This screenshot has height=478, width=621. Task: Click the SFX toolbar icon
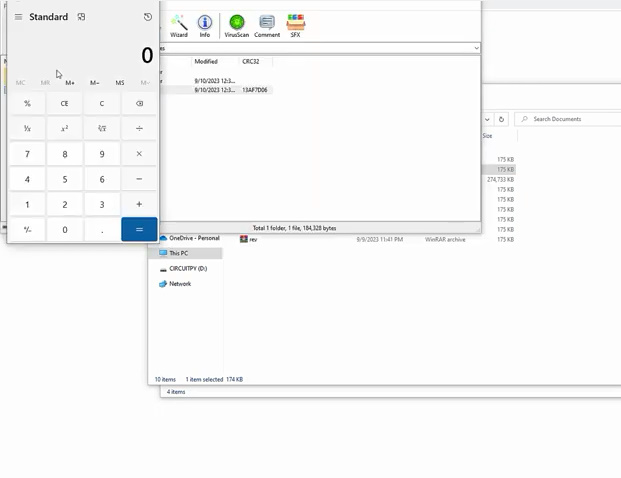295,25
